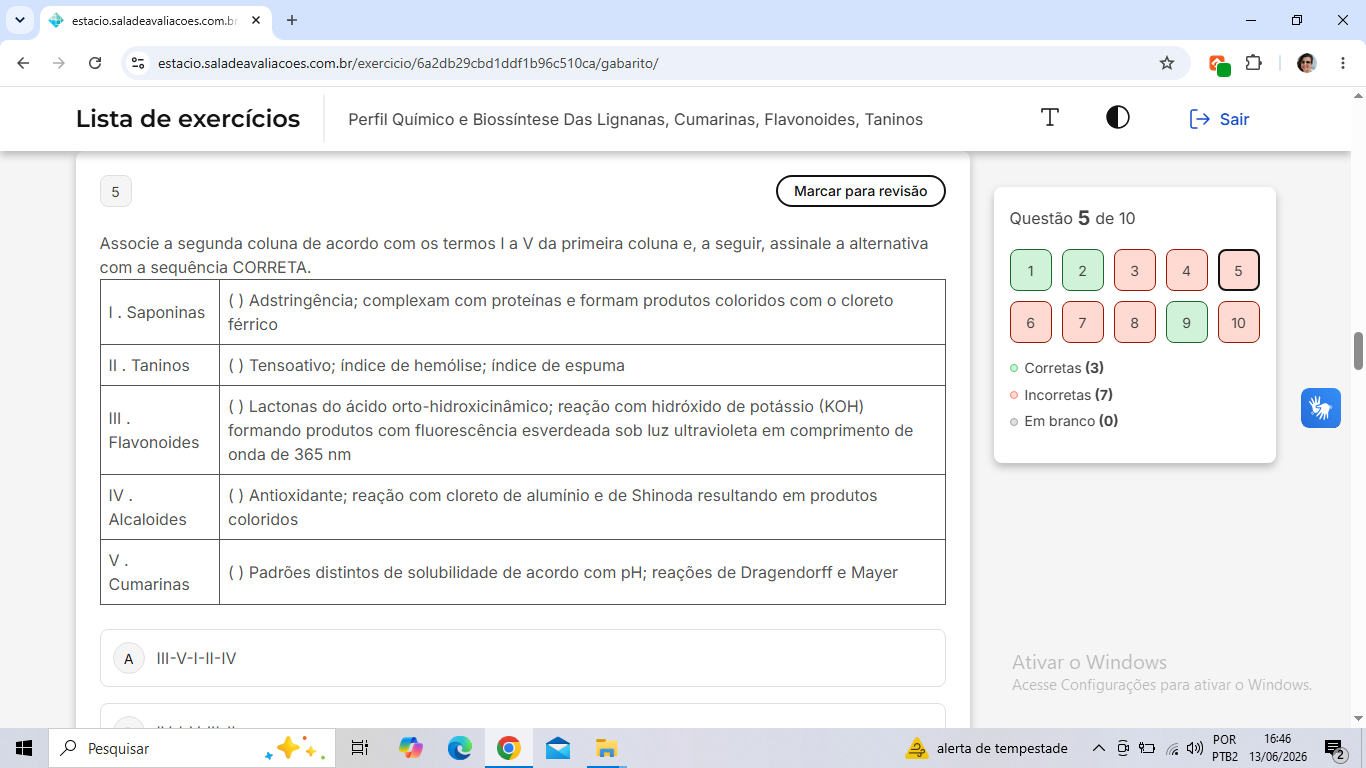Click the 'I . Saponinas' table cell
1366x768 pixels.
[x=160, y=312]
